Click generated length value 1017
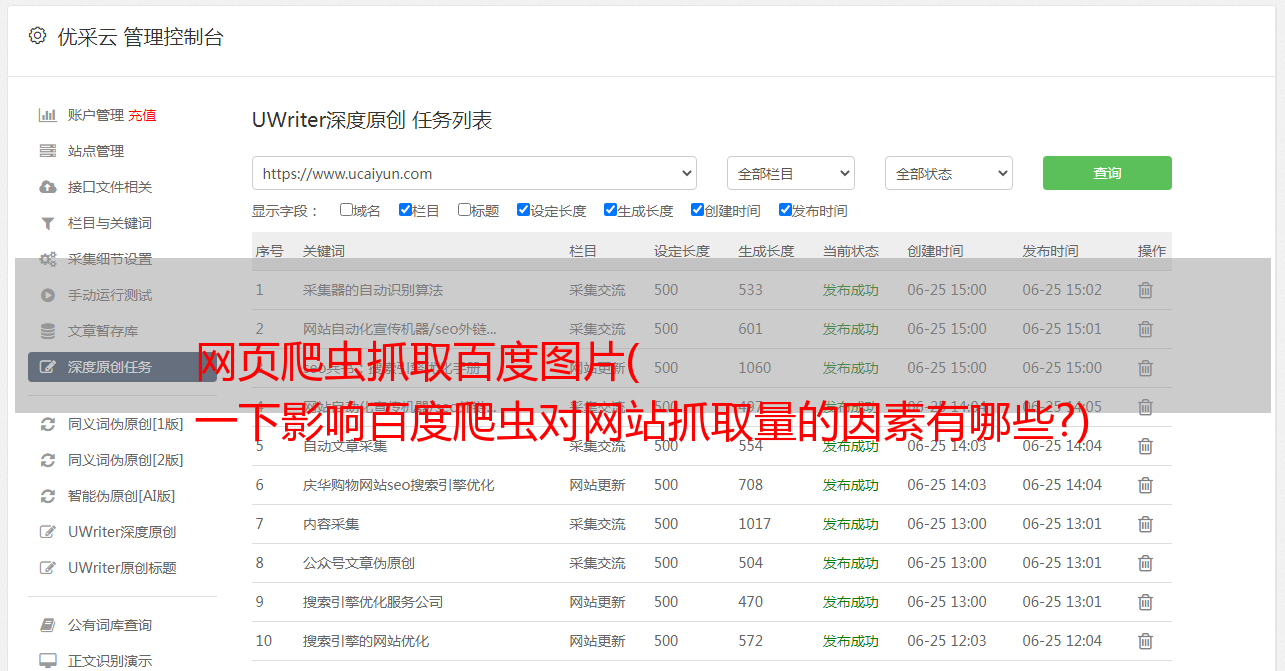This screenshot has height=671, width=1285. click(x=755, y=524)
